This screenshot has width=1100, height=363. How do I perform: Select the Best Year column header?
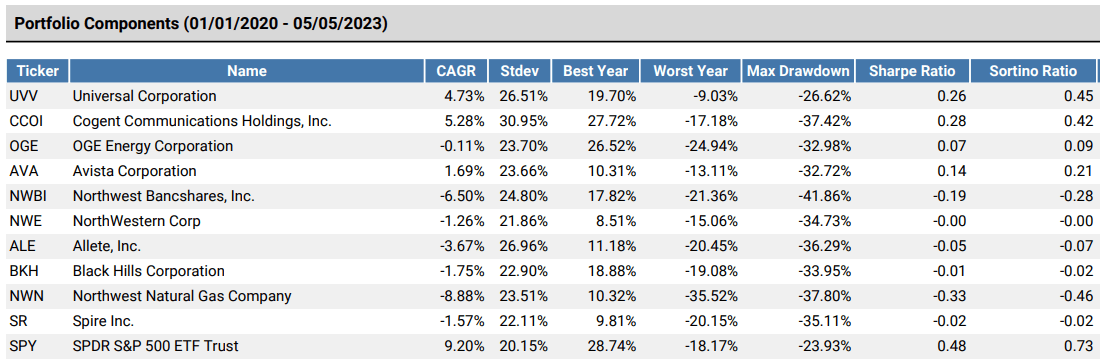tap(596, 71)
